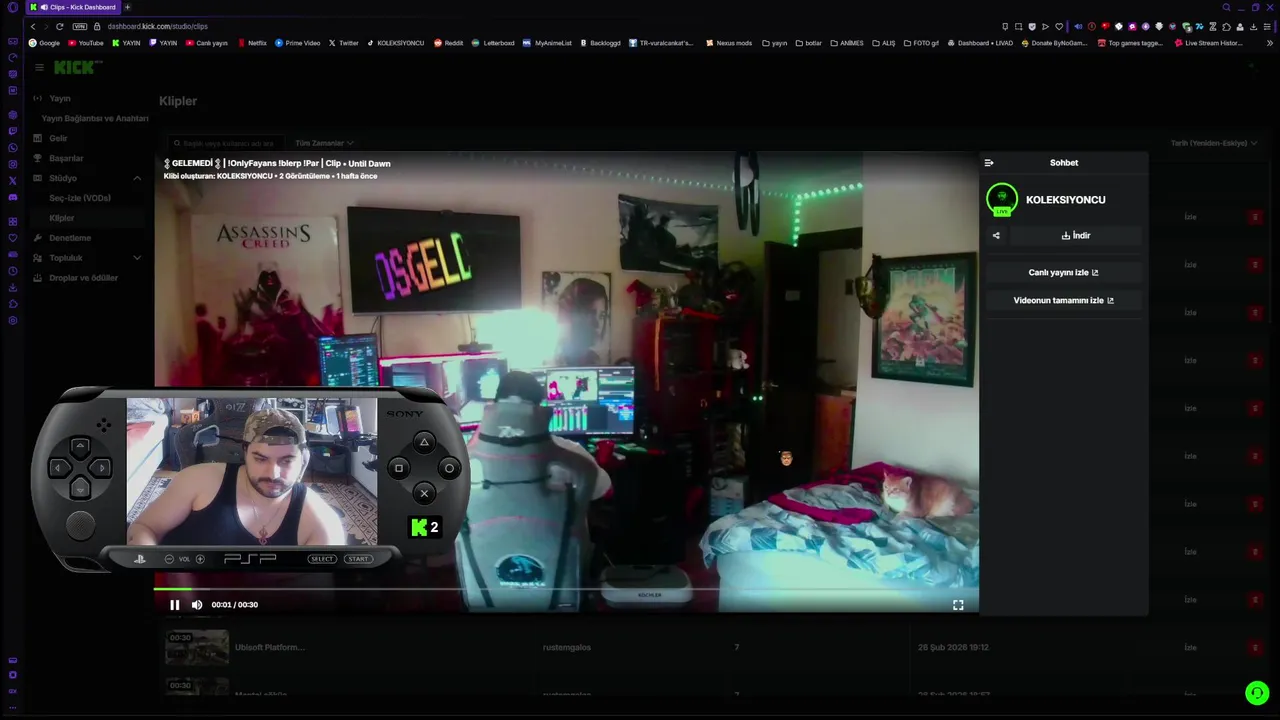Open Videonun tamamını izle link
This screenshot has width=1280, height=720.
pyautogui.click(x=1063, y=300)
